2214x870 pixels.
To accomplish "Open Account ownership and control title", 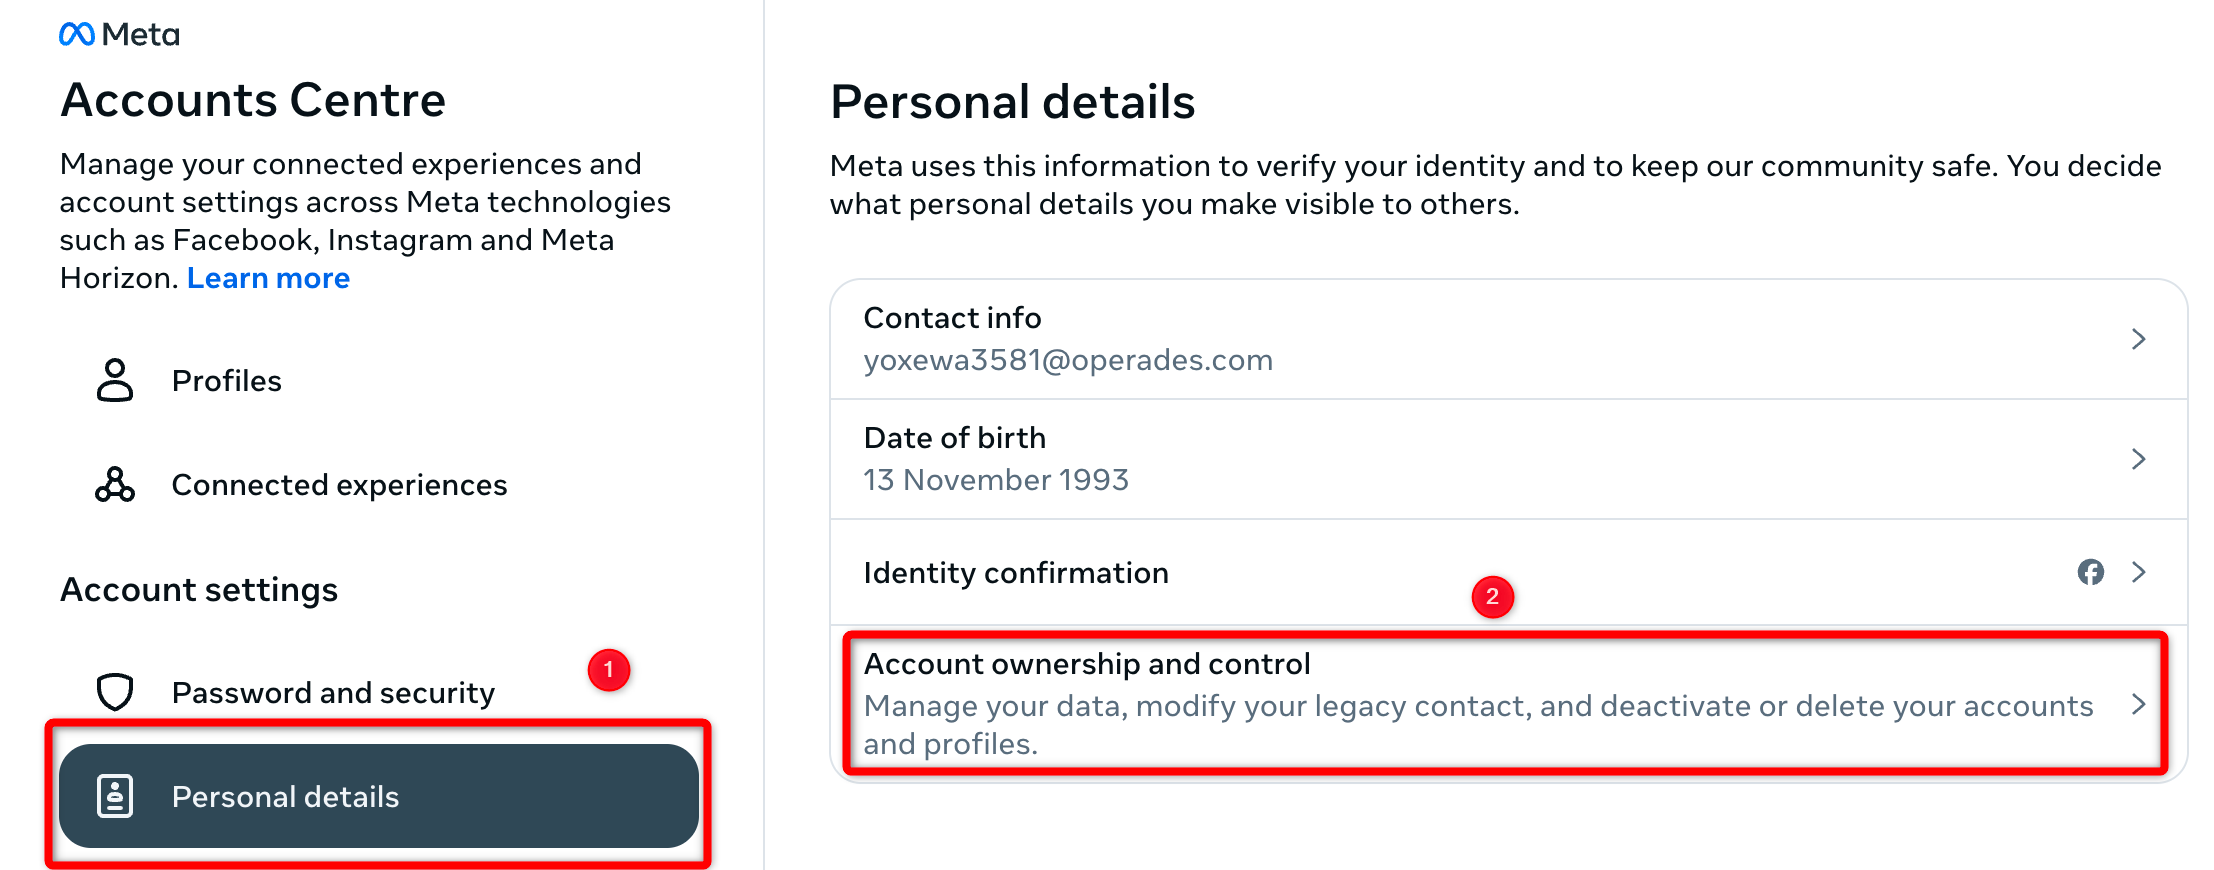I will click(x=1086, y=664).
